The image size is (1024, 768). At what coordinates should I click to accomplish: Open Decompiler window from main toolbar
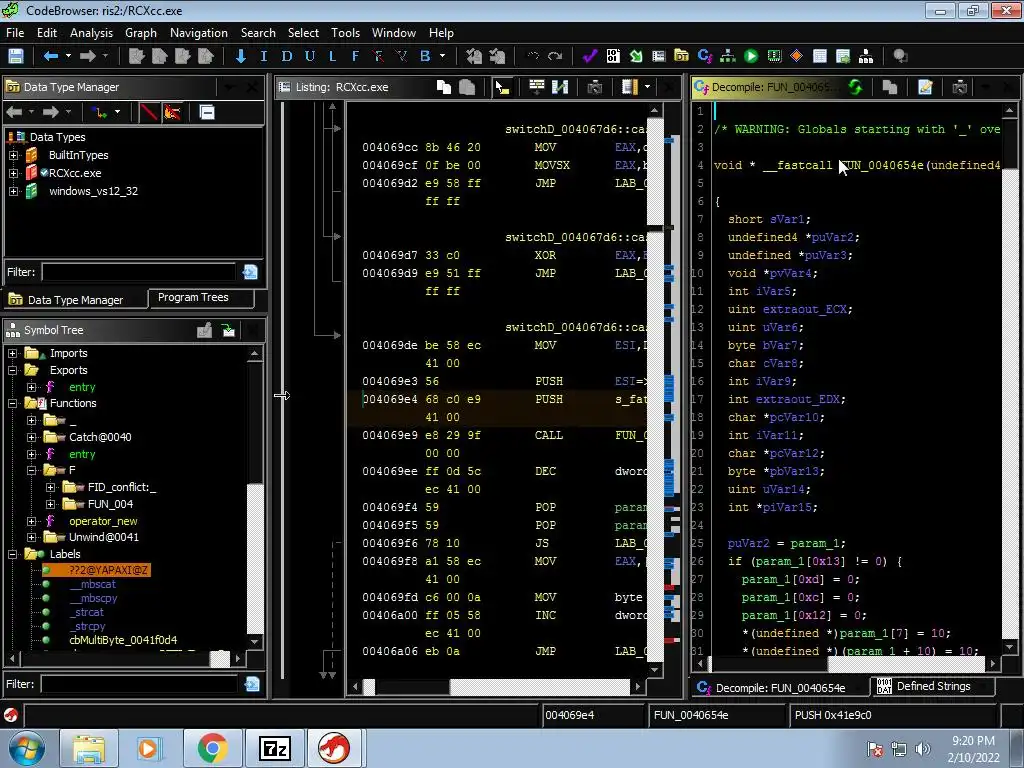(x=705, y=56)
